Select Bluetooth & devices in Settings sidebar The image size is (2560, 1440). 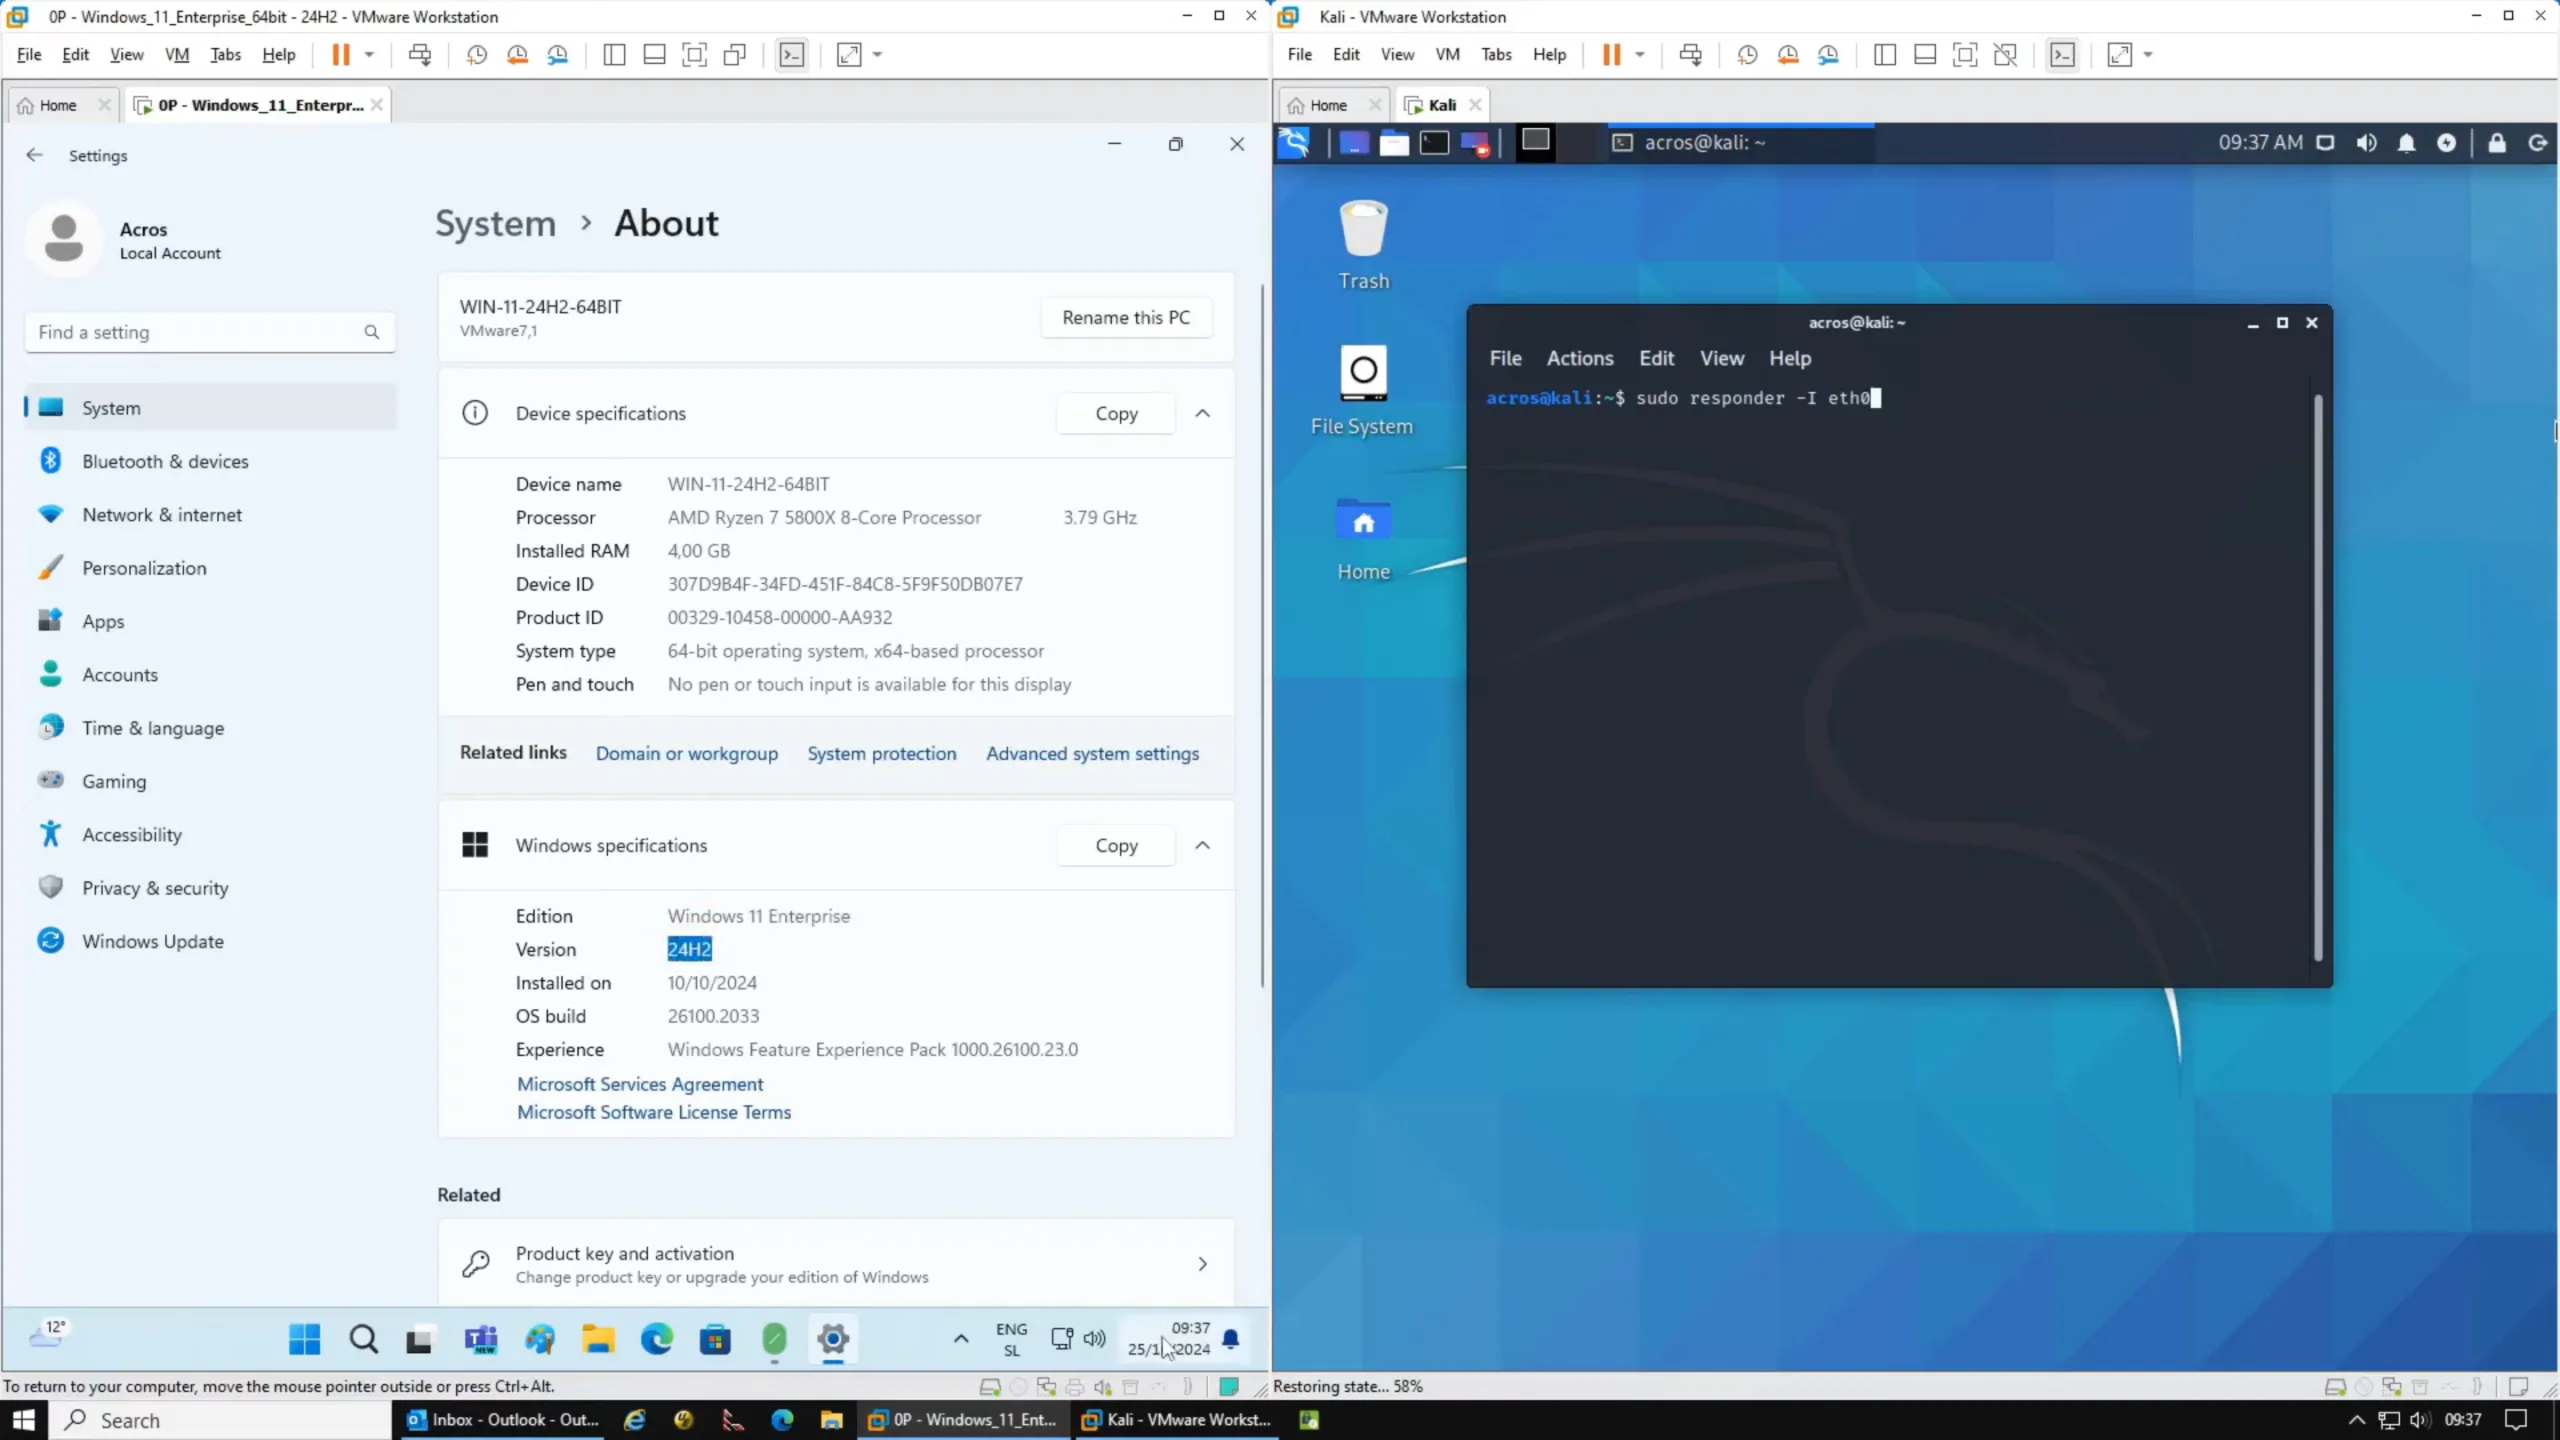coord(211,461)
